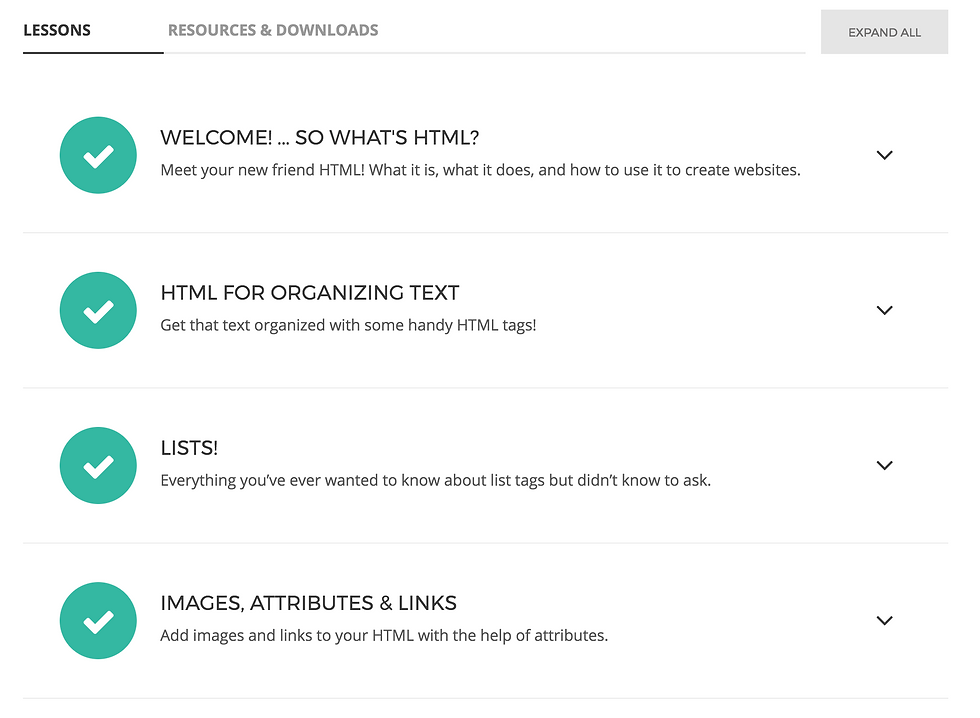The image size is (980, 718).
Task: Click the dark underline beneath Lessons tab
Action: pos(93,53)
